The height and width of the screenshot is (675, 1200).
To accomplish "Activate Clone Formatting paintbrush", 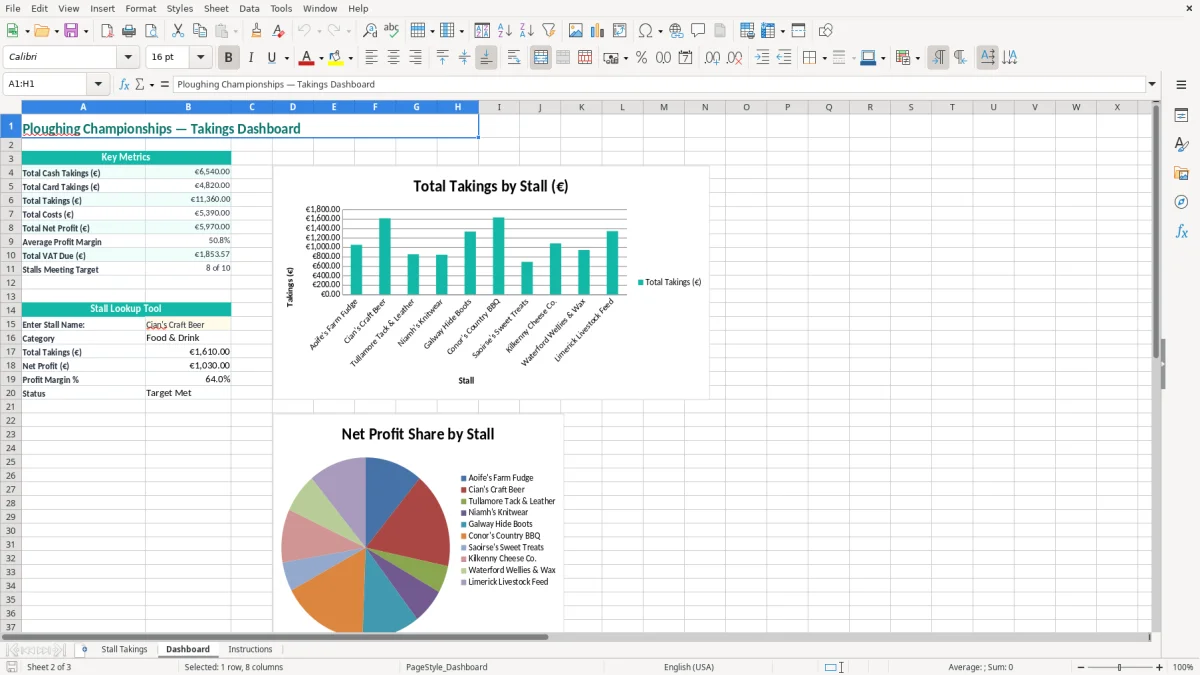I will tap(257, 31).
